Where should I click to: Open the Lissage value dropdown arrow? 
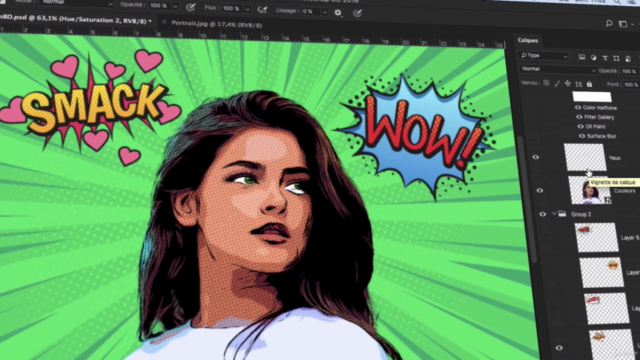(x=324, y=12)
